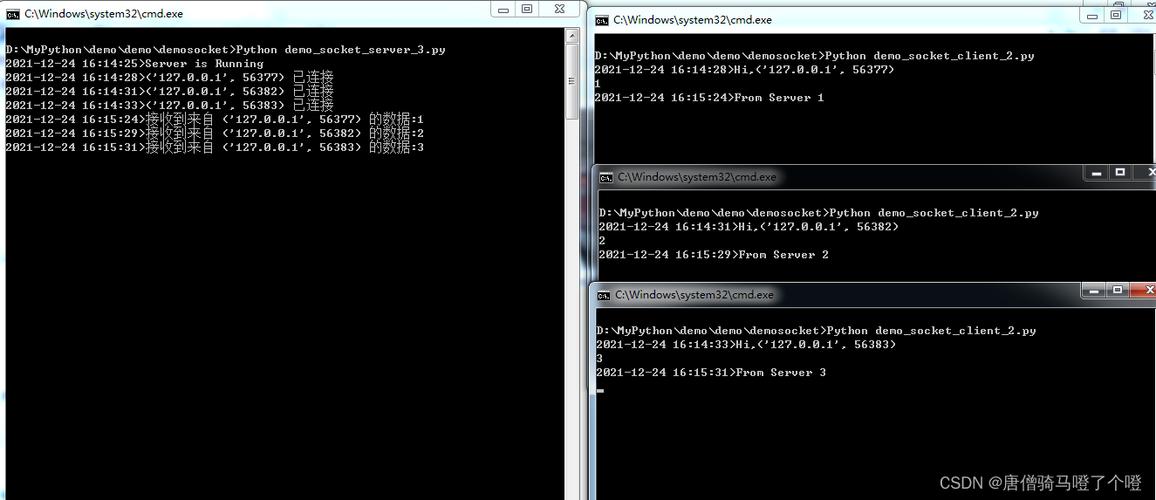Minimize the server cmd window

click(504, 10)
